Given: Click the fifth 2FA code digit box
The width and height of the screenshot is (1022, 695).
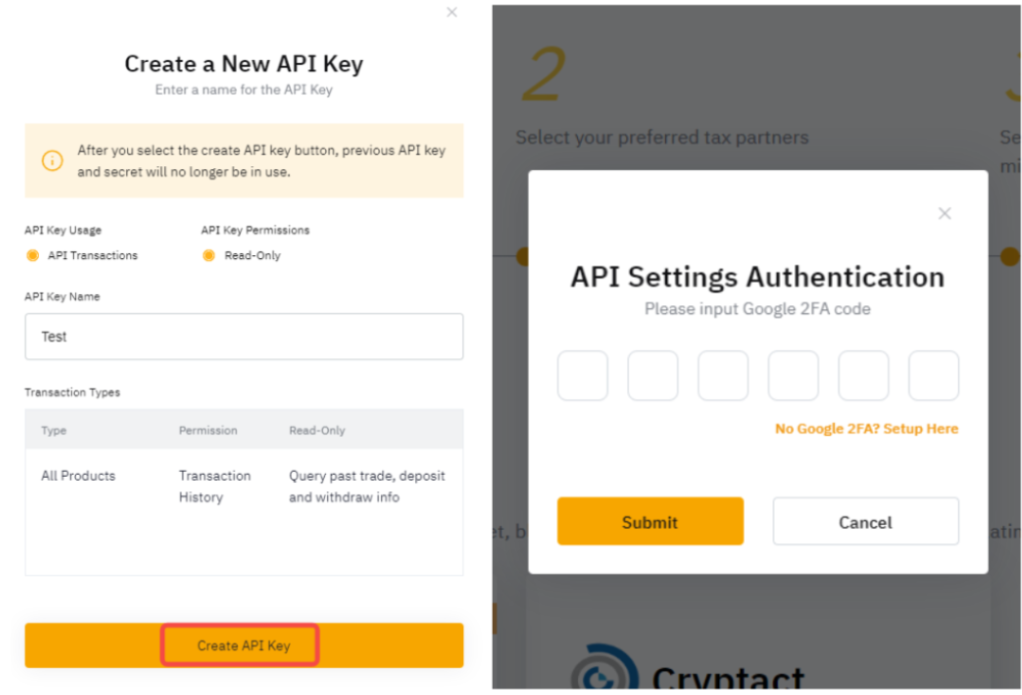Looking at the screenshot, I should [x=863, y=376].
